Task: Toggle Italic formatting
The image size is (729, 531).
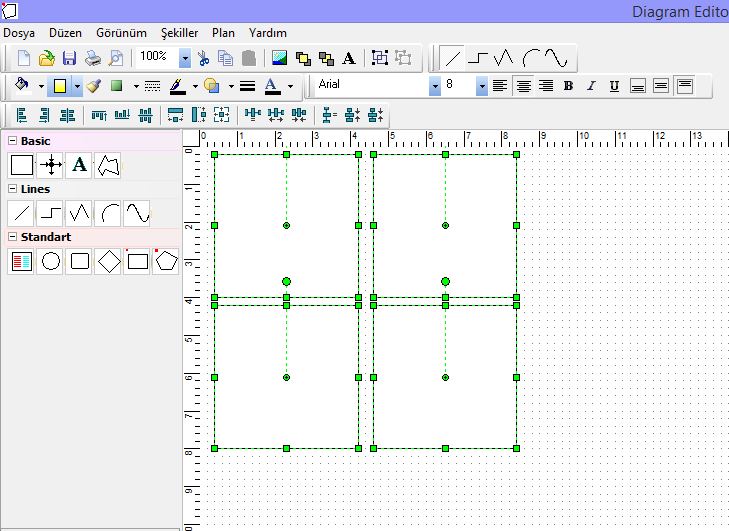Action: pyautogui.click(x=591, y=86)
